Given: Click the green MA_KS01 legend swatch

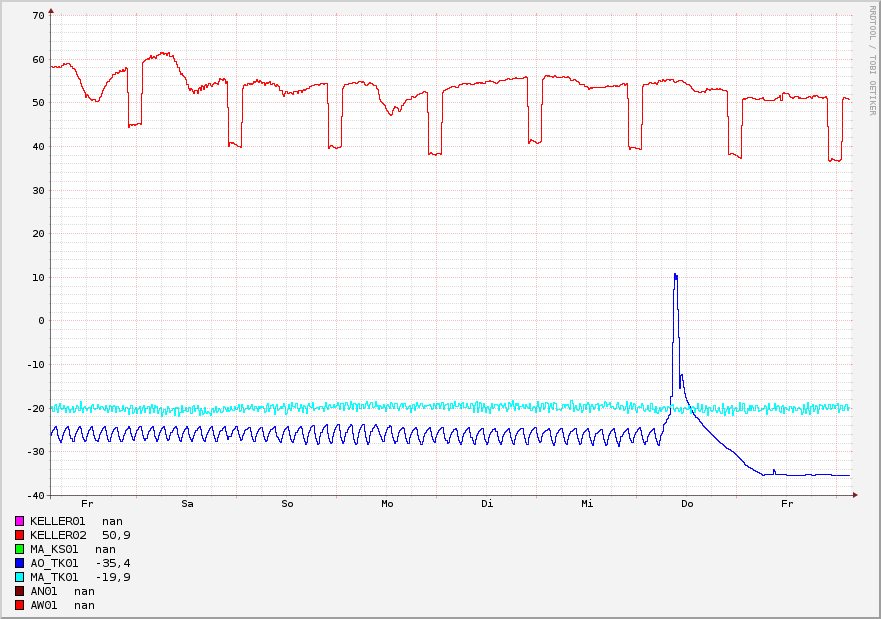Looking at the screenshot, I should pyautogui.click(x=19, y=549).
